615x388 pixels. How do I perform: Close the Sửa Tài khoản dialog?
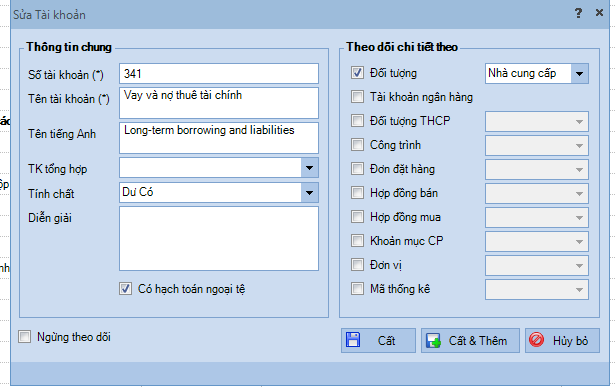click(599, 13)
